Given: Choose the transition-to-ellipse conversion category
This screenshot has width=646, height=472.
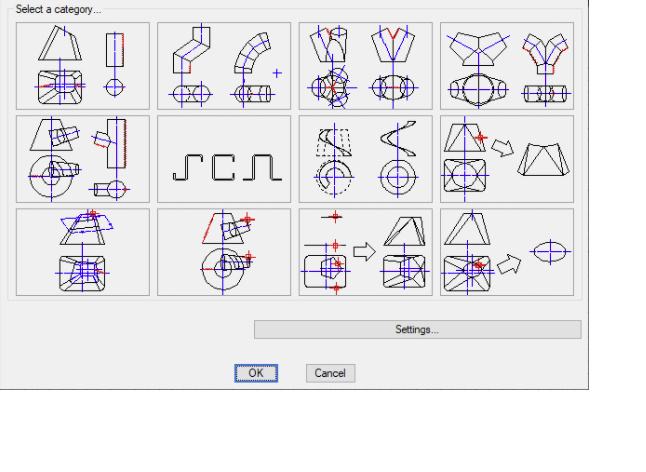Looking at the screenshot, I should tap(507, 252).
